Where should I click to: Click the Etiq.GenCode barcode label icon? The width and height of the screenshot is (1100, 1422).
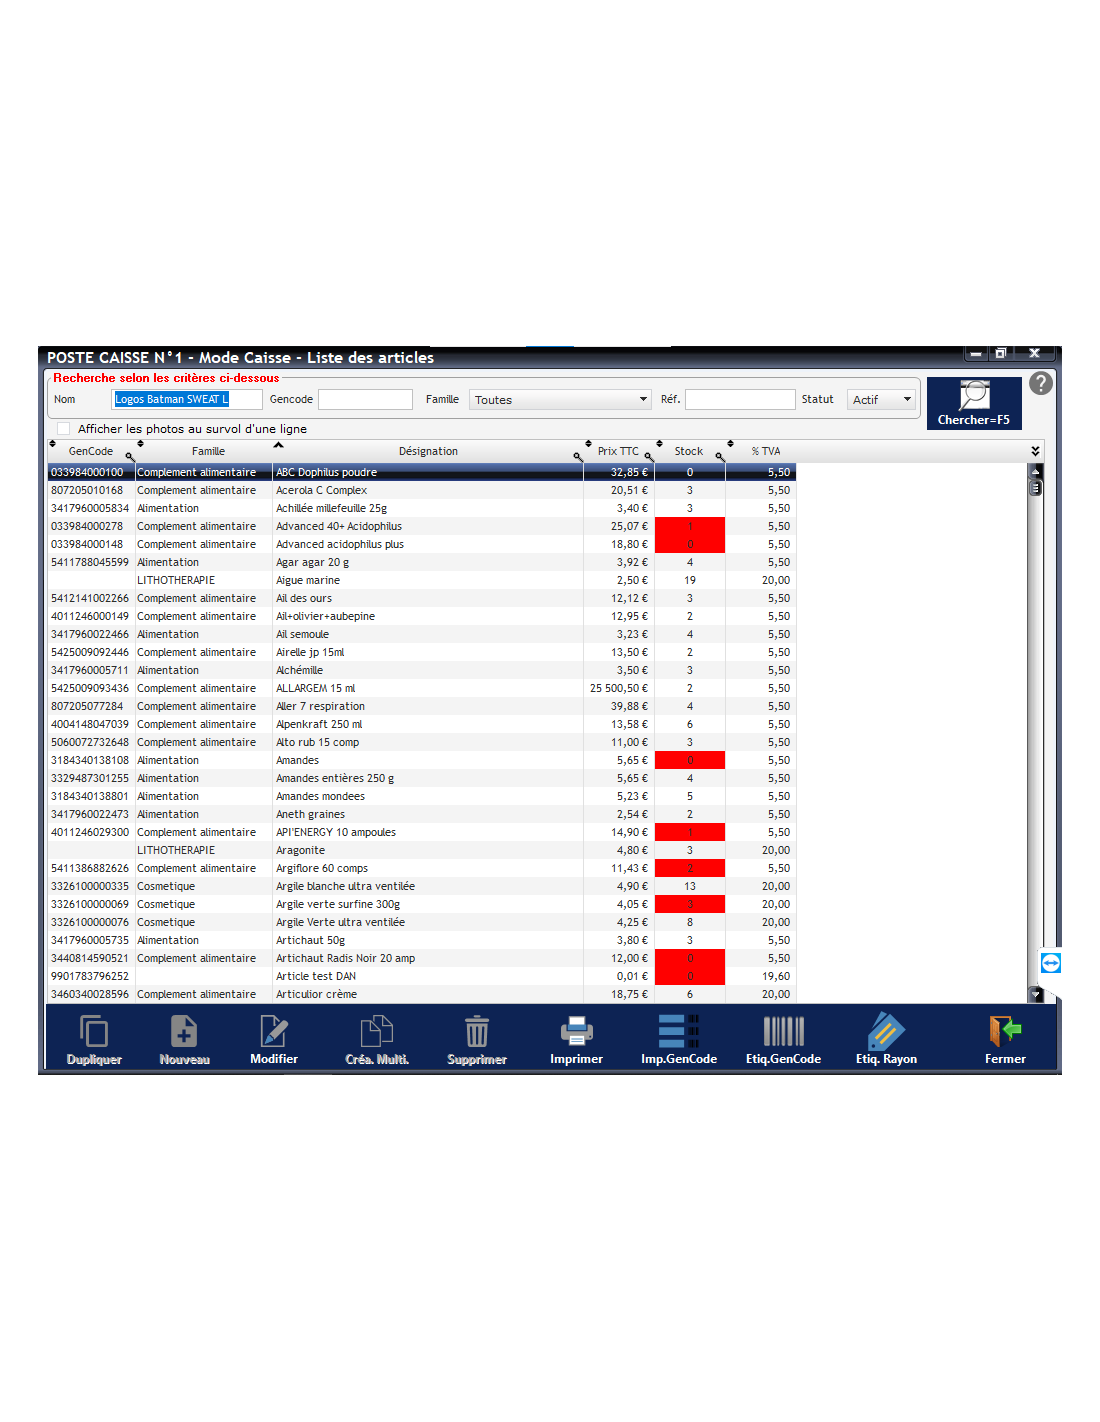point(783,1033)
